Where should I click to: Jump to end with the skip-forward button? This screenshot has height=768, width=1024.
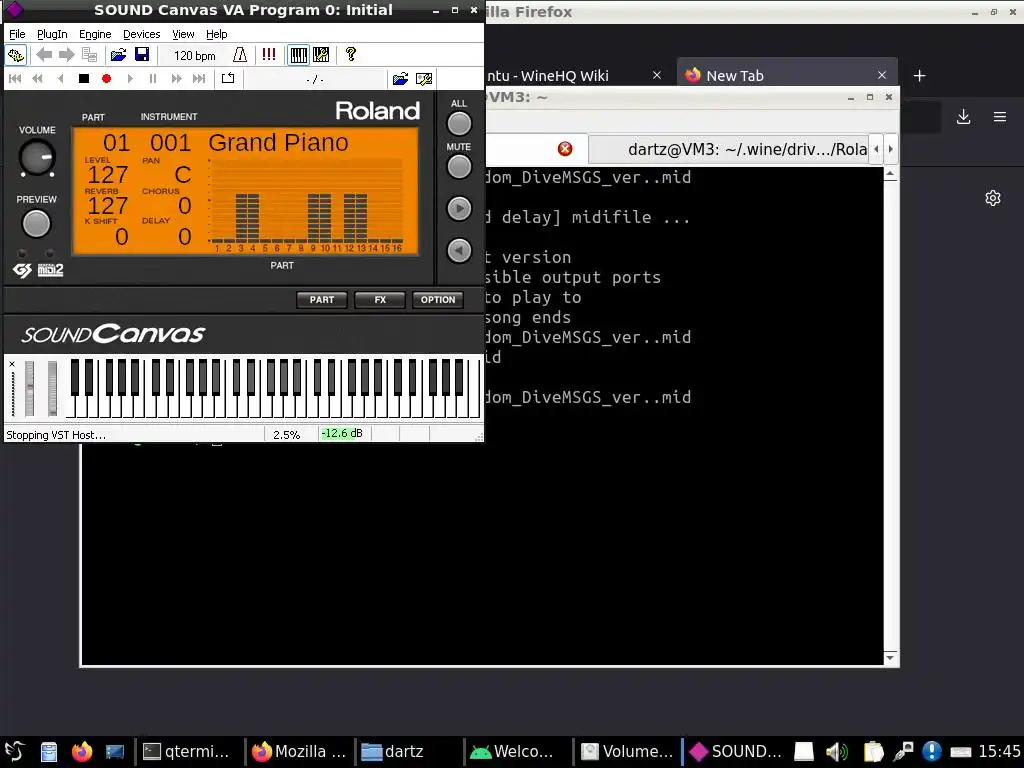[199, 79]
